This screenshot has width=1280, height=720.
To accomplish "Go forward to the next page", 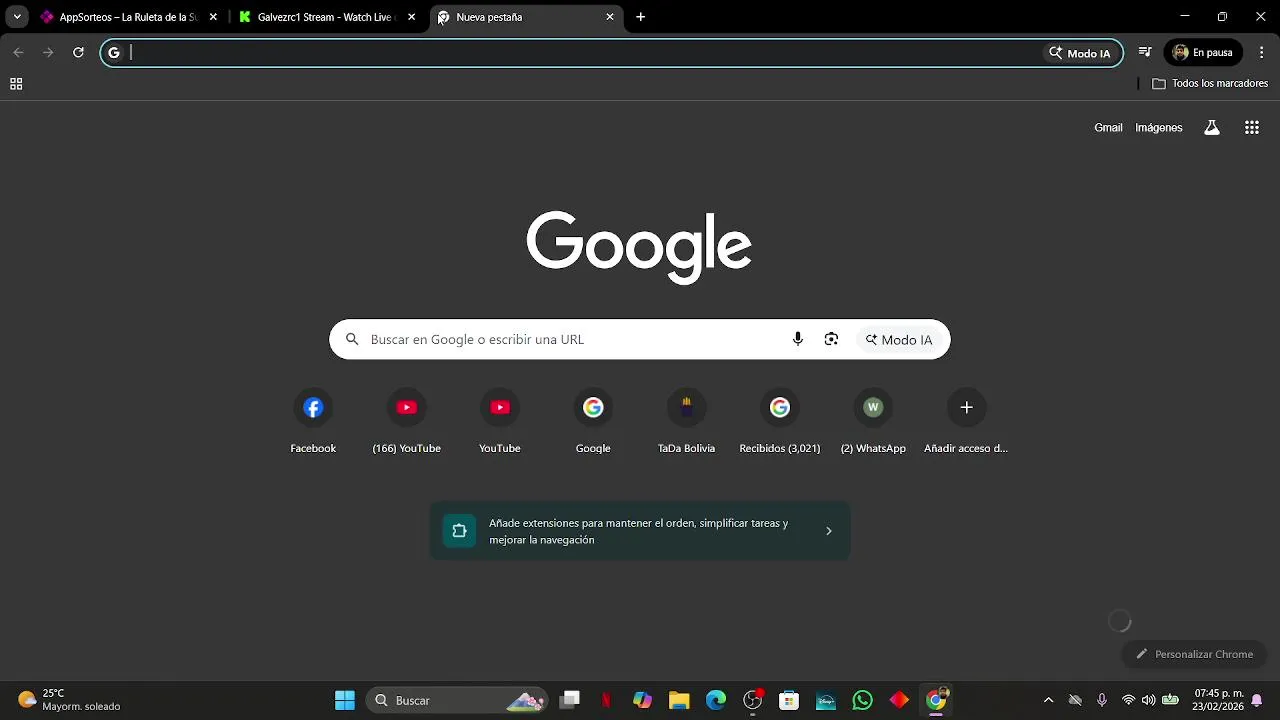I will pyautogui.click(x=48, y=53).
